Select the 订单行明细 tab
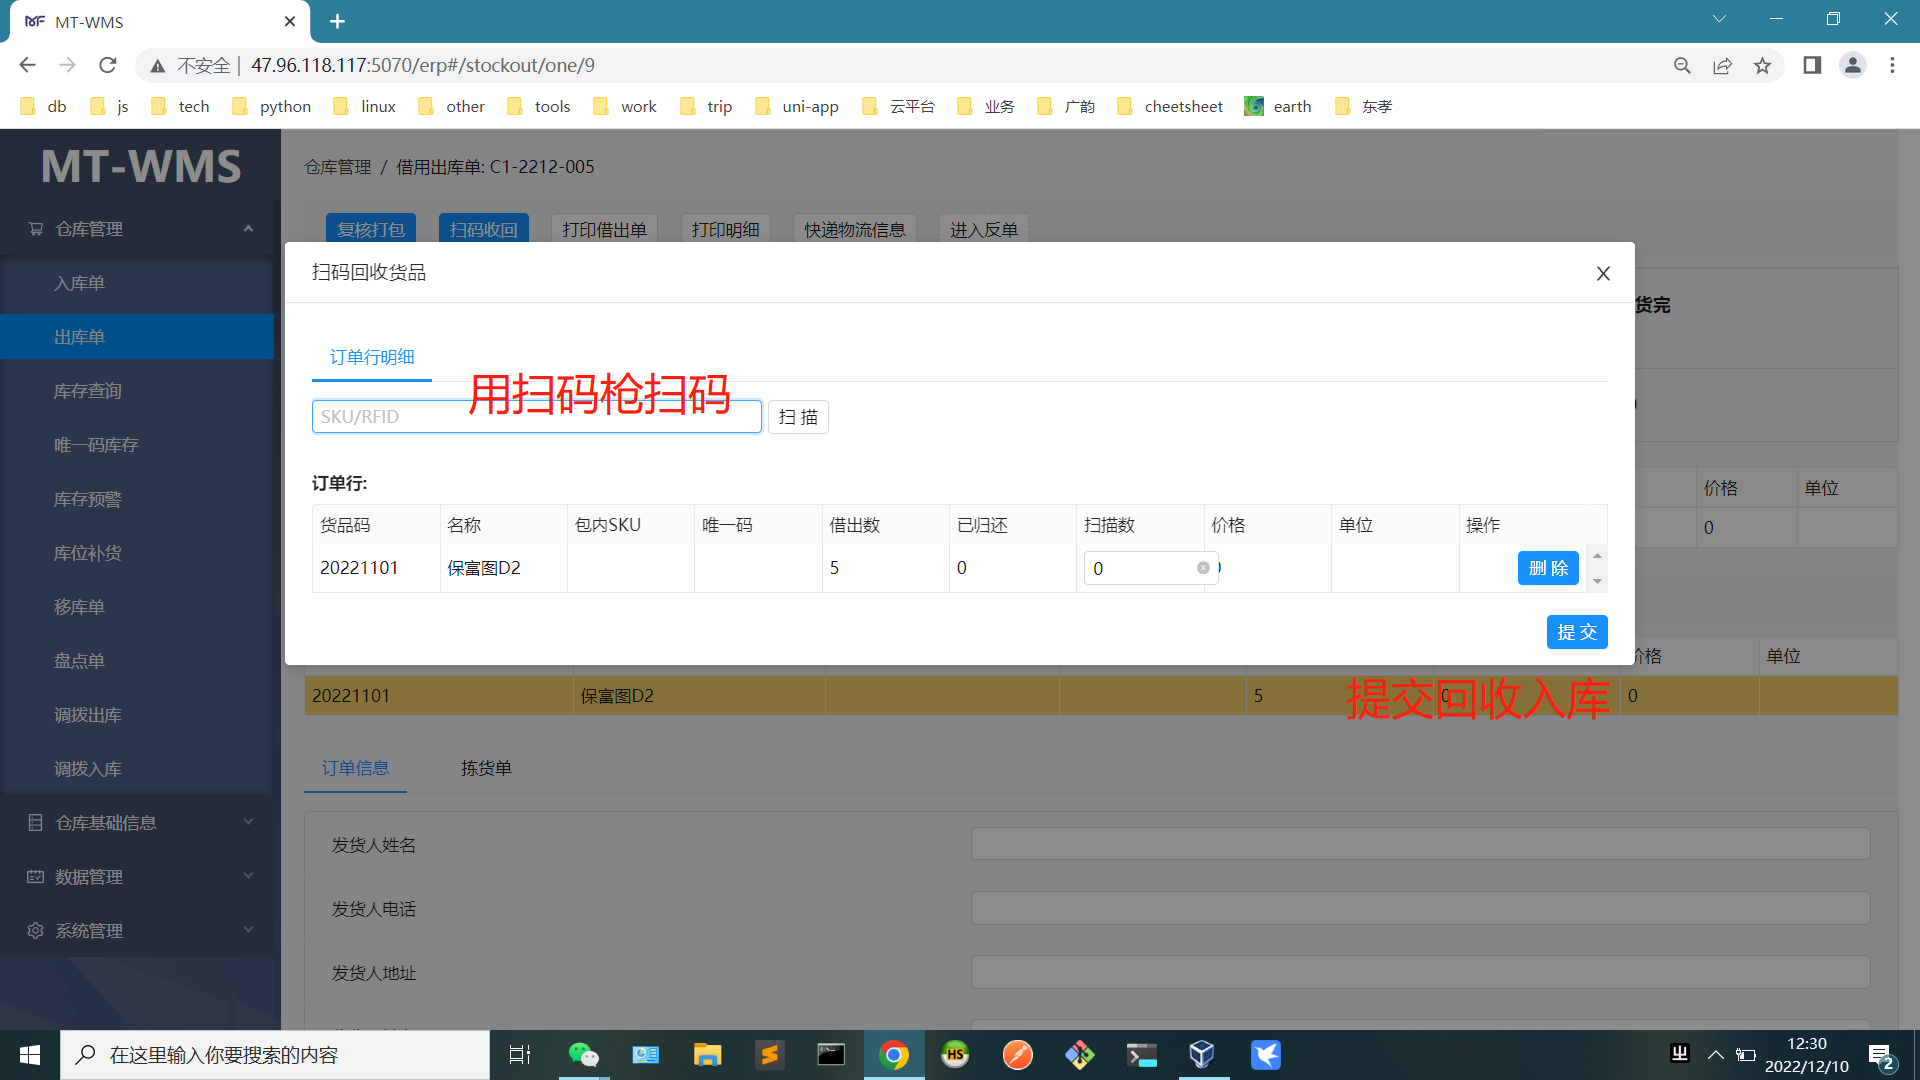The image size is (1920, 1080). pyautogui.click(x=372, y=357)
